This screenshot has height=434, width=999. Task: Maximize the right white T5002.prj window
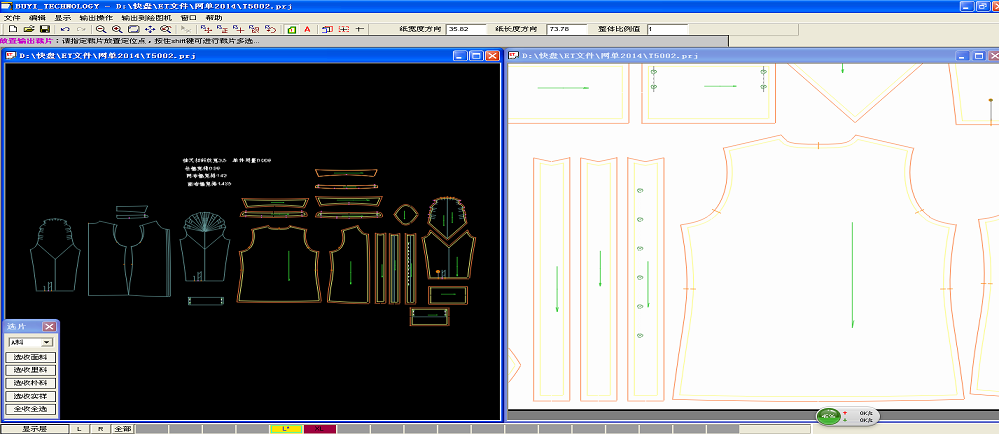click(x=979, y=55)
